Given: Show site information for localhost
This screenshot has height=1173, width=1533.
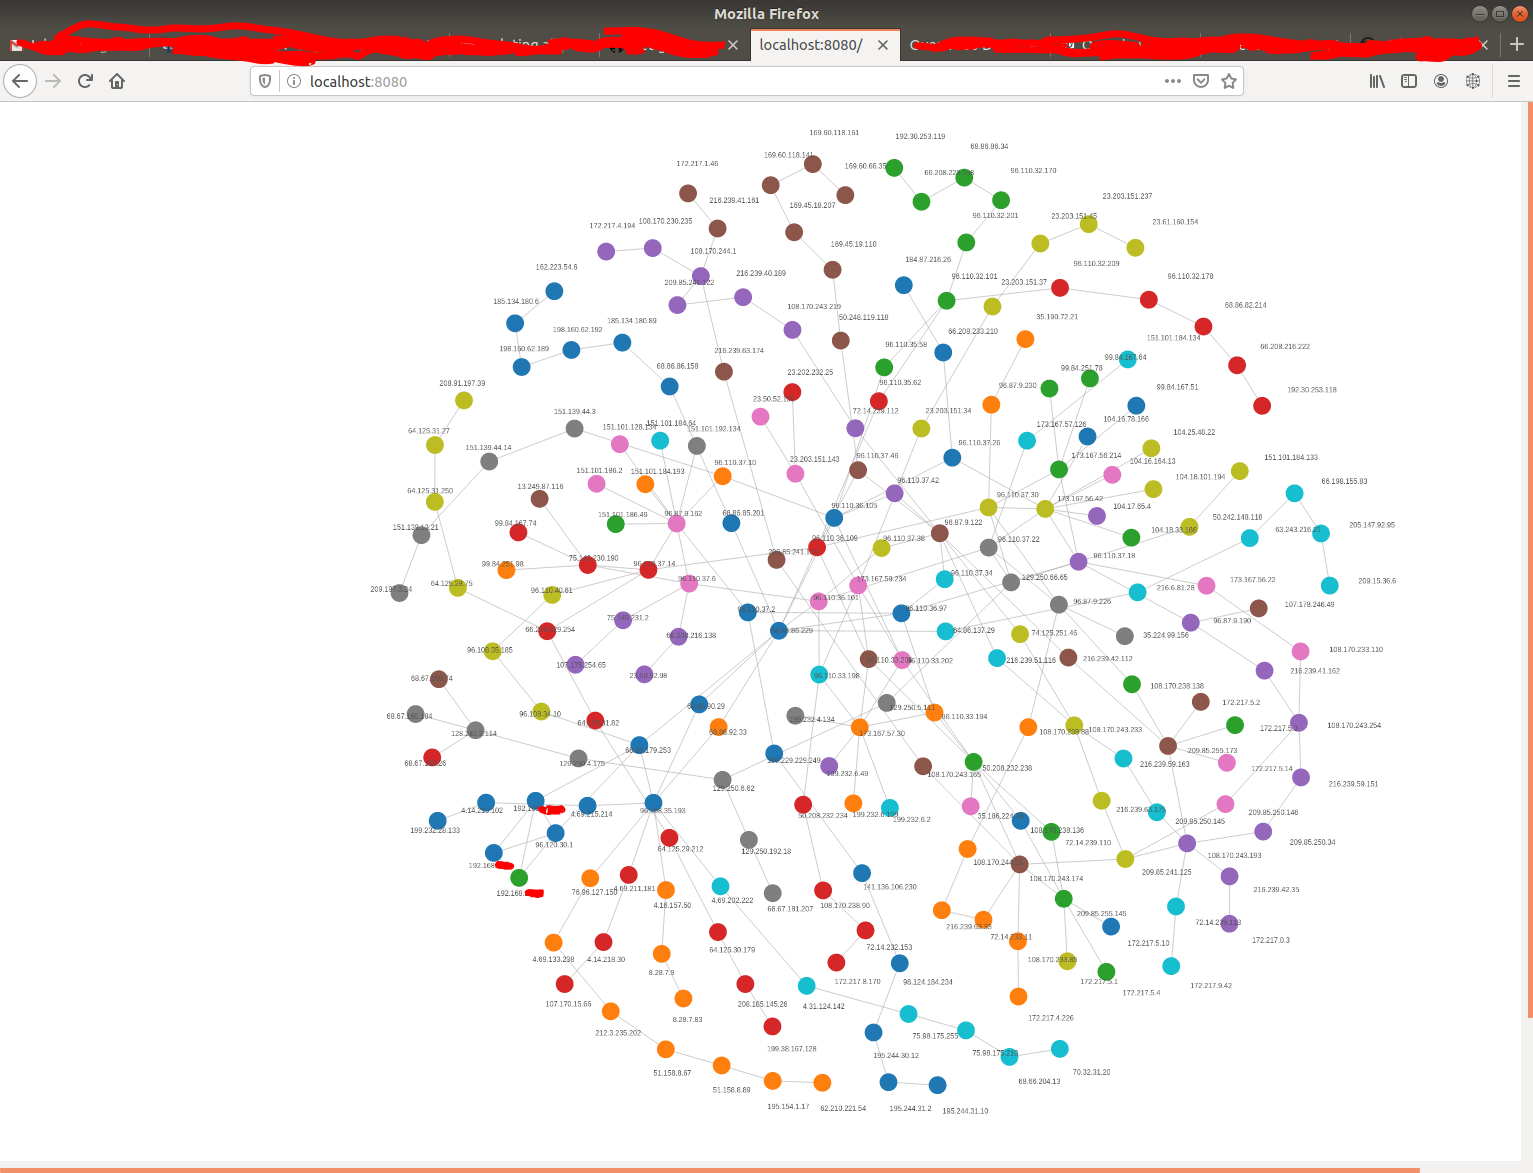Looking at the screenshot, I should pyautogui.click(x=294, y=81).
